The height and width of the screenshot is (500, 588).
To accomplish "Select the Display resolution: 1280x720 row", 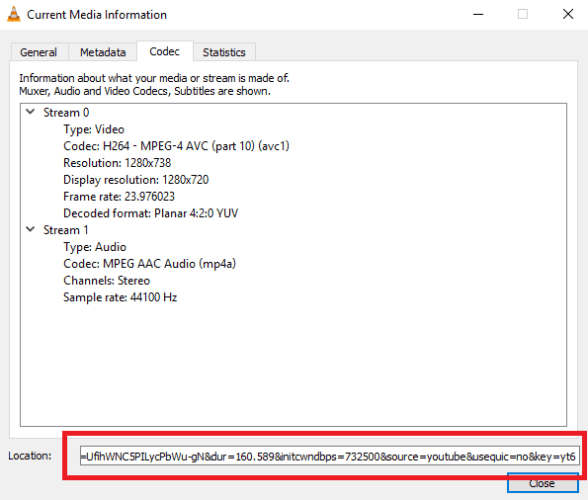I will [x=136, y=180].
